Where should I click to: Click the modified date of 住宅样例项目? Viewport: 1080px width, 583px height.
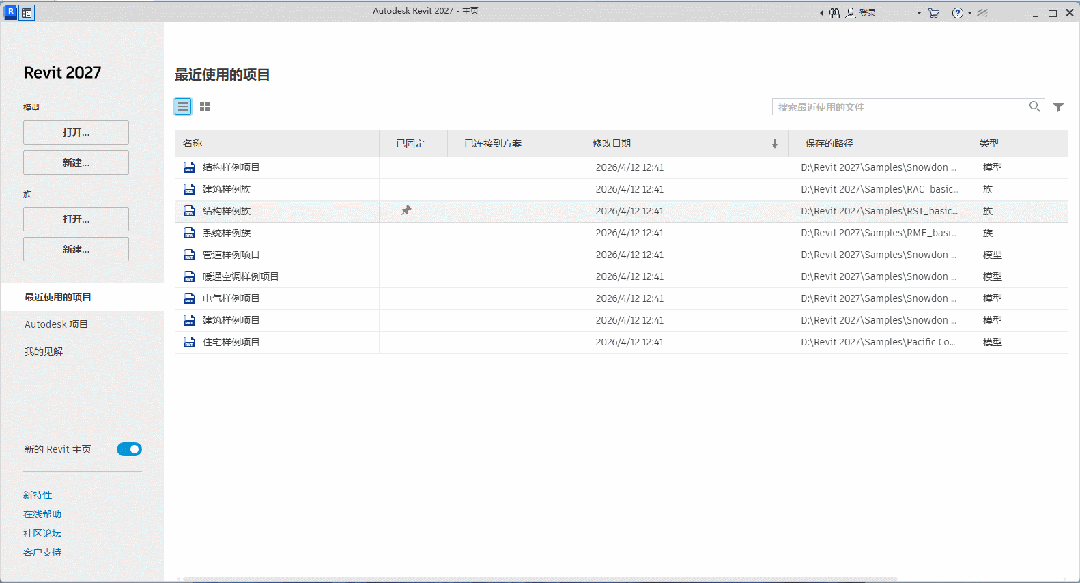pos(630,342)
